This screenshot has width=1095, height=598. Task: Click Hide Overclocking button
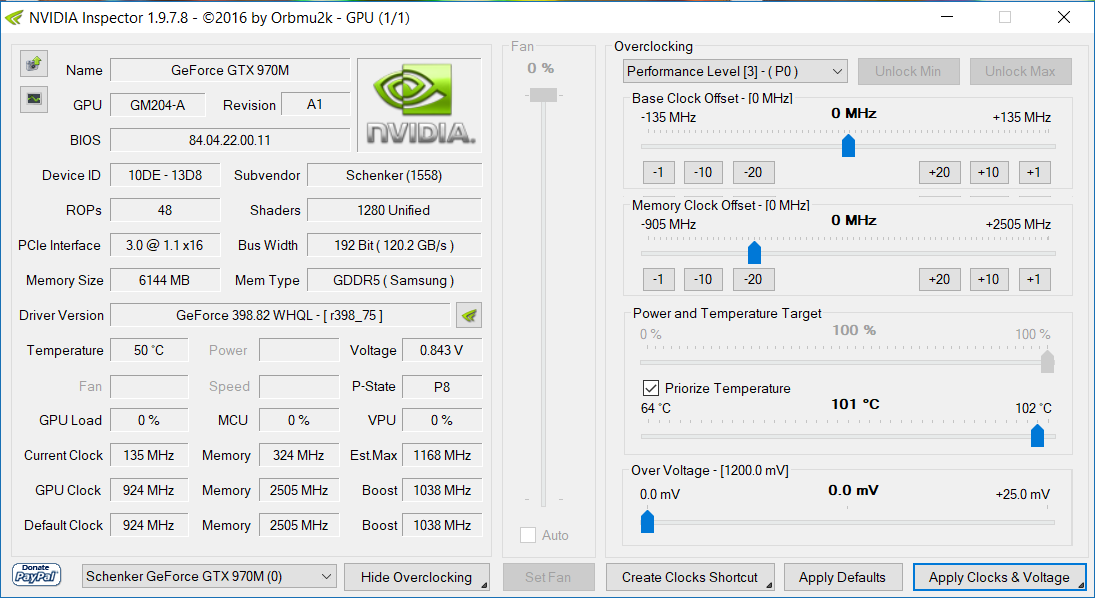(416, 577)
